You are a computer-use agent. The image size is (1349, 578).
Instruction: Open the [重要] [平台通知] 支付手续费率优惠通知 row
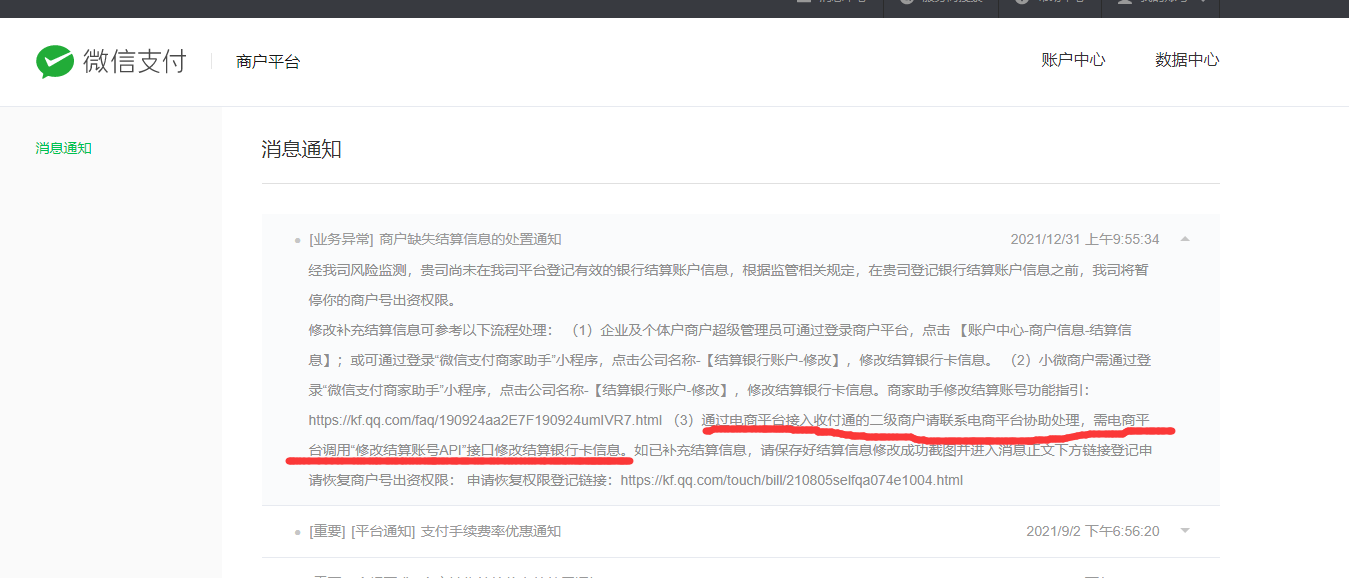[x=741, y=531]
